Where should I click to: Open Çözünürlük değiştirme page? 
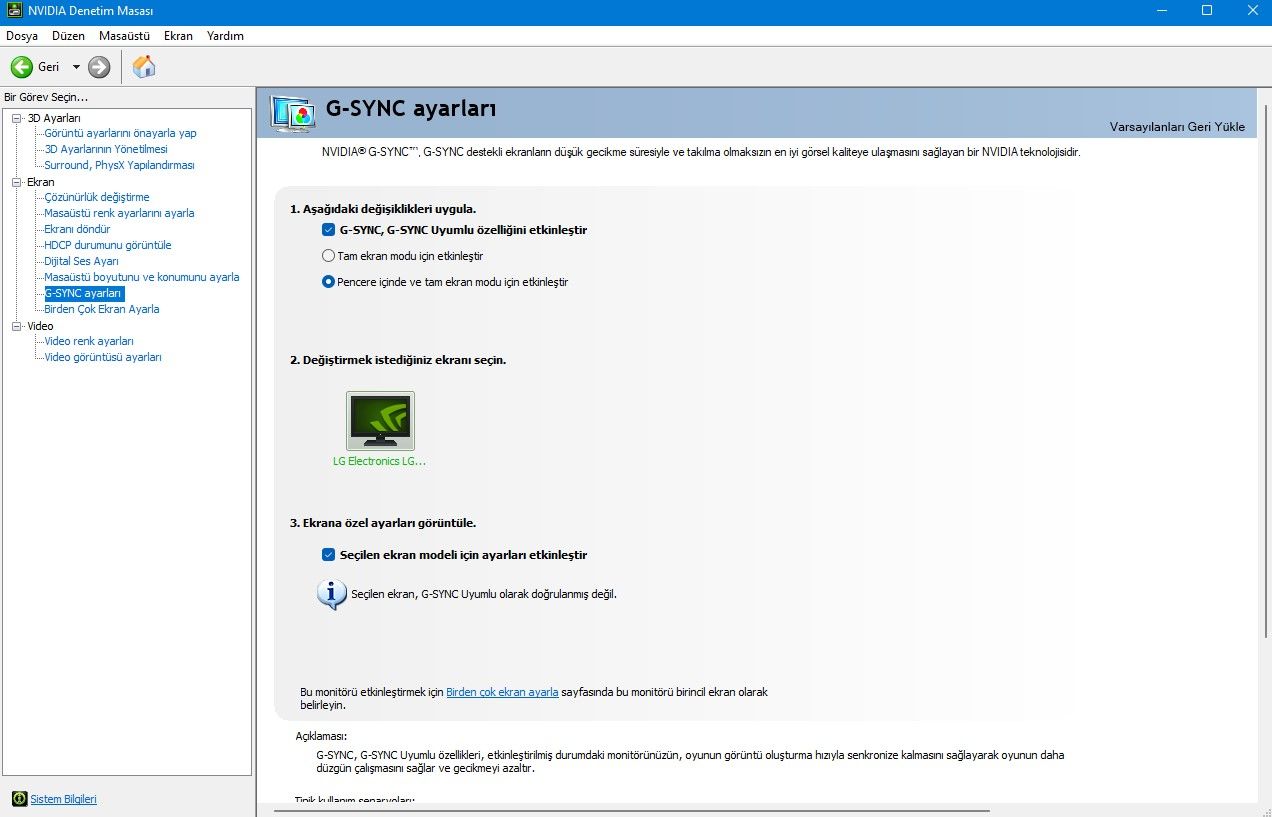coord(97,197)
